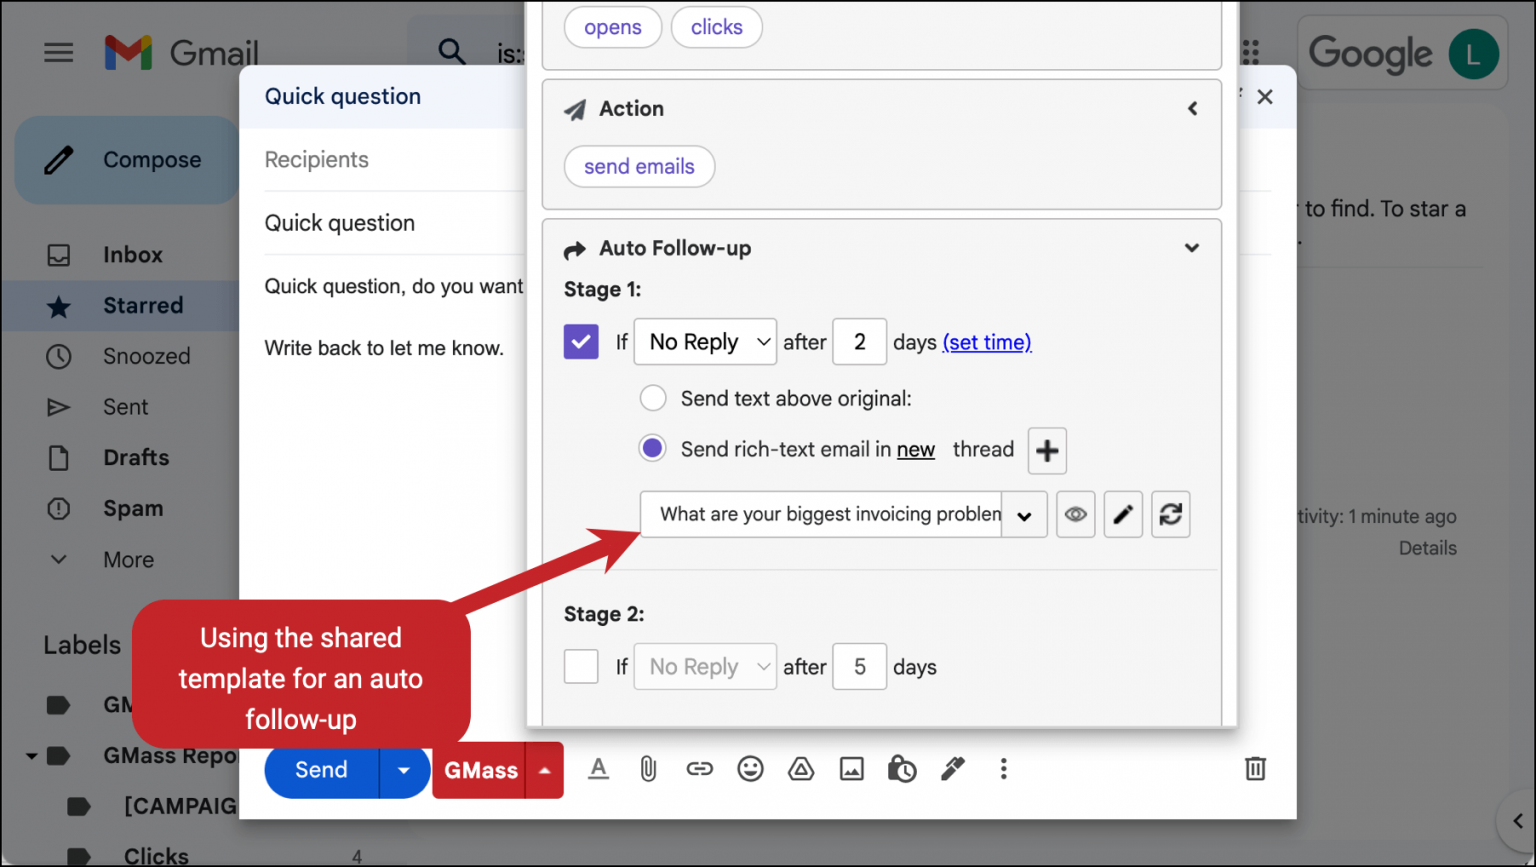1536x867 pixels.
Task: Collapse the Auto Follow-up section chevron
Action: [x=1191, y=247]
